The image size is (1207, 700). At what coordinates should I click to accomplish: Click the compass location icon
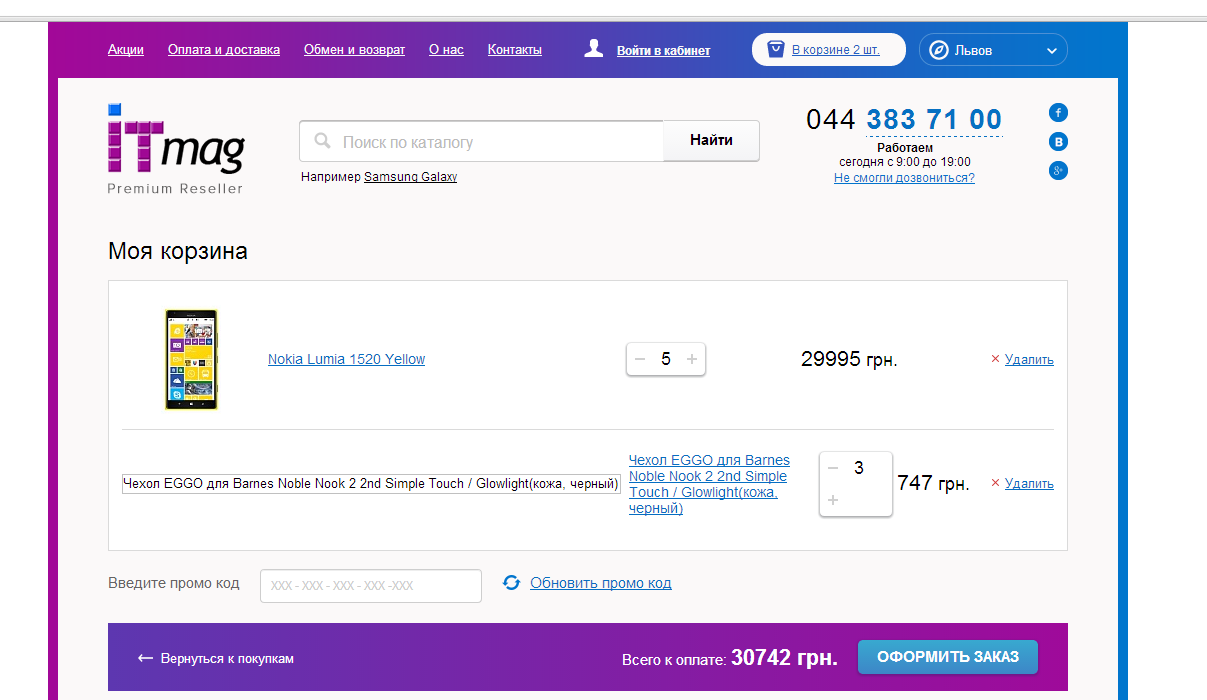click(x=938, y=50)
